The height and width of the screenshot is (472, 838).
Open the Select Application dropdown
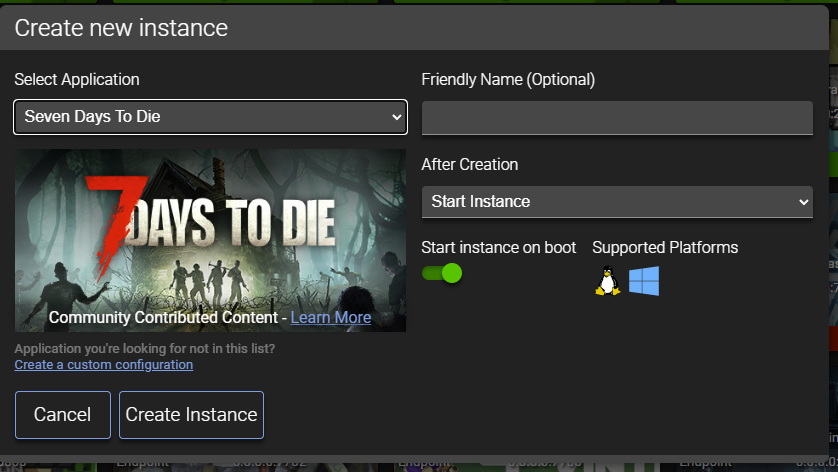coord(211,117)
